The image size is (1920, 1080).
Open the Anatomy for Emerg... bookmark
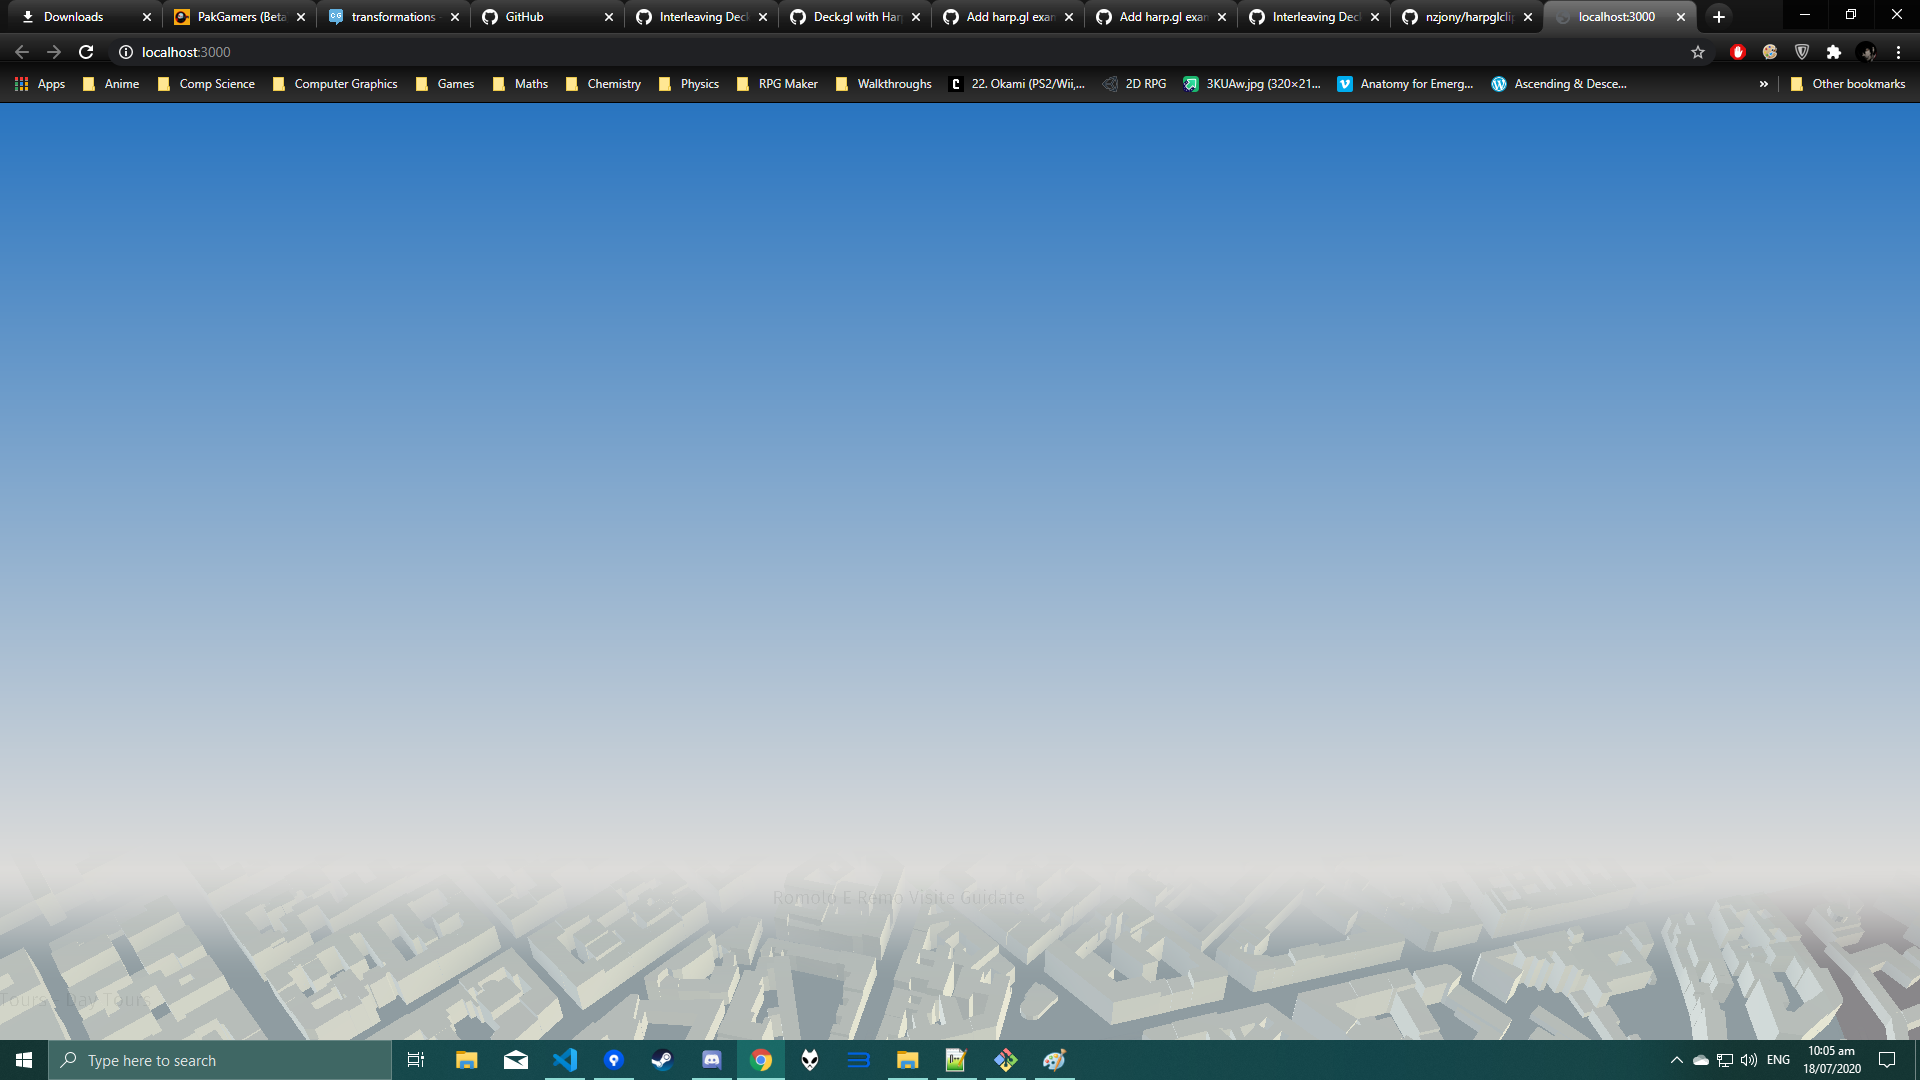pos(1405,84)
